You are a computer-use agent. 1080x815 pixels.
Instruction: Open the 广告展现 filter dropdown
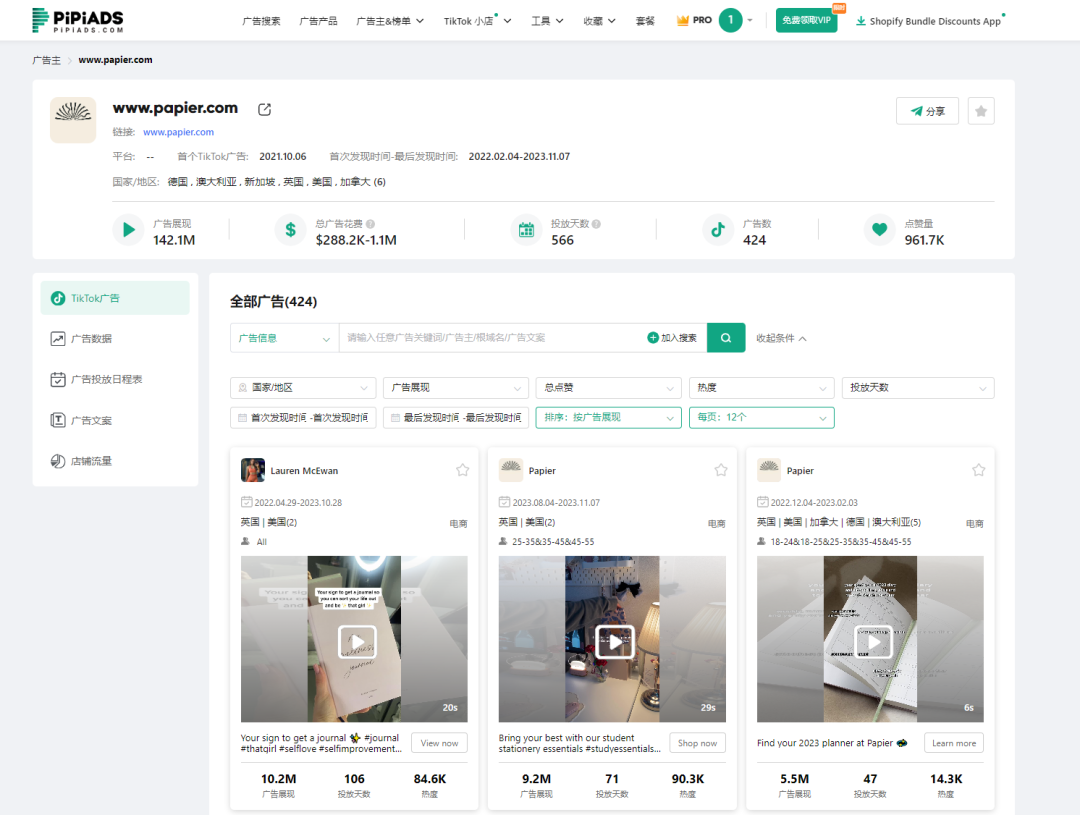(x=456, y=388)
